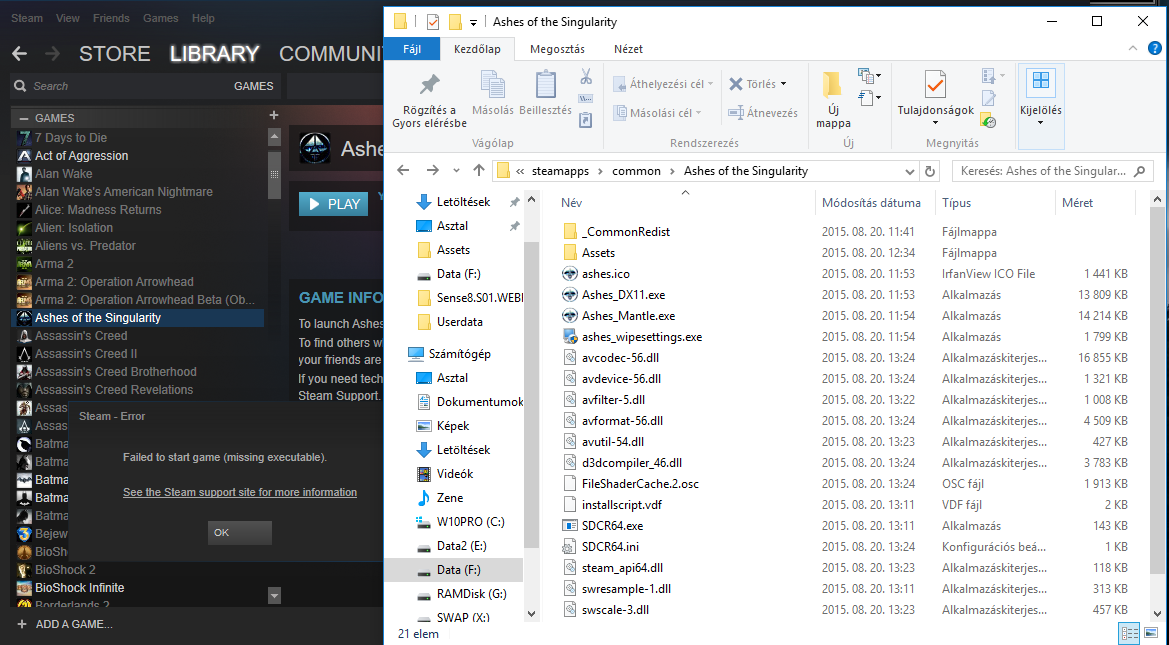Open recent locations dropdown arrow

click(x=456, y=172)
